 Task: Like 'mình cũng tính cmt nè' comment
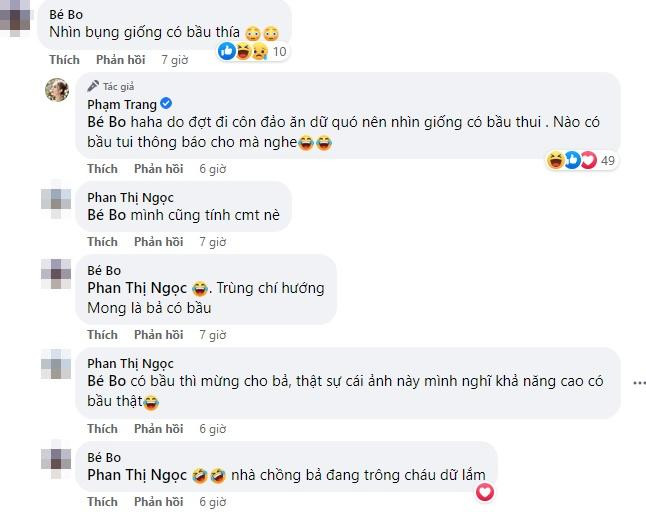tap(102, 242)
